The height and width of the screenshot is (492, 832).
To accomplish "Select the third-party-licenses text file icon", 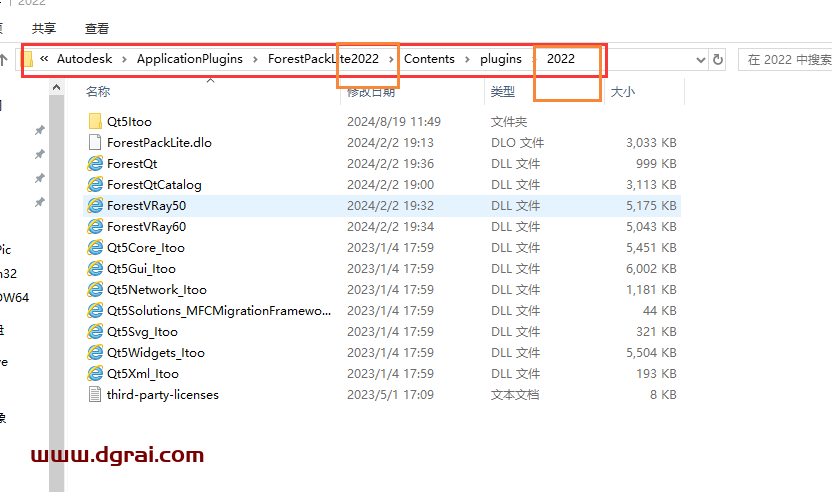I will tap(95, 394).
